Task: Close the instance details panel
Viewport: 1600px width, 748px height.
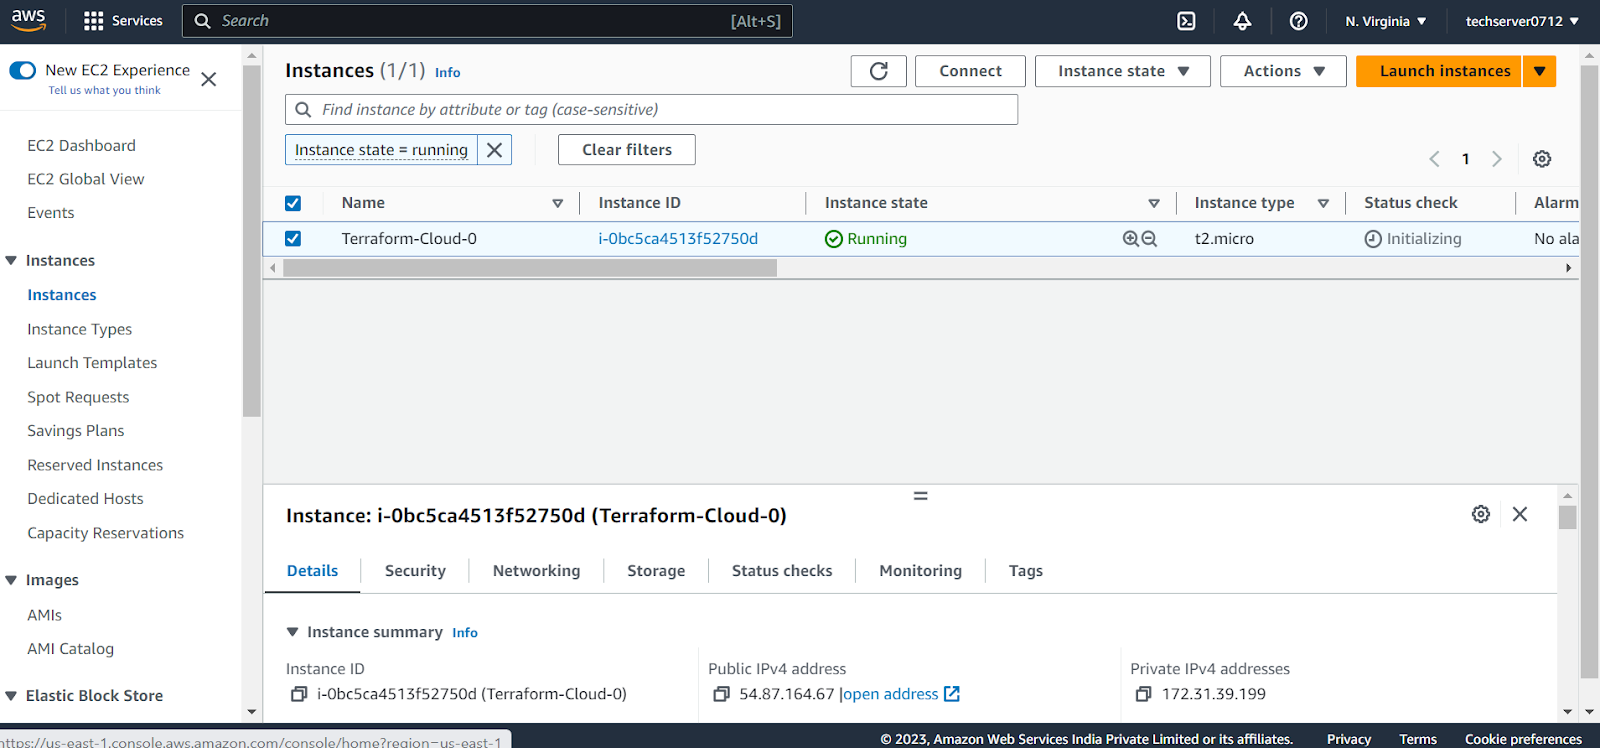Action: pyautogui.click(x=1520, y=514)
